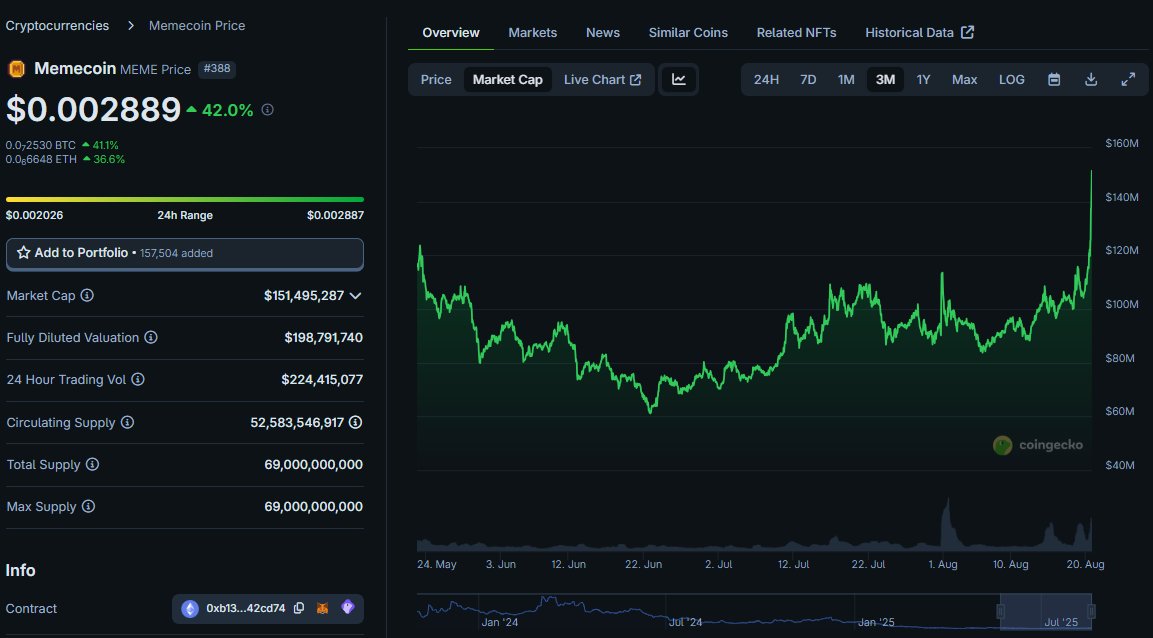This screenshot has height=638, width=1153.
Task: Add token to MetaMask fox icon
Action: click(322, 608)
